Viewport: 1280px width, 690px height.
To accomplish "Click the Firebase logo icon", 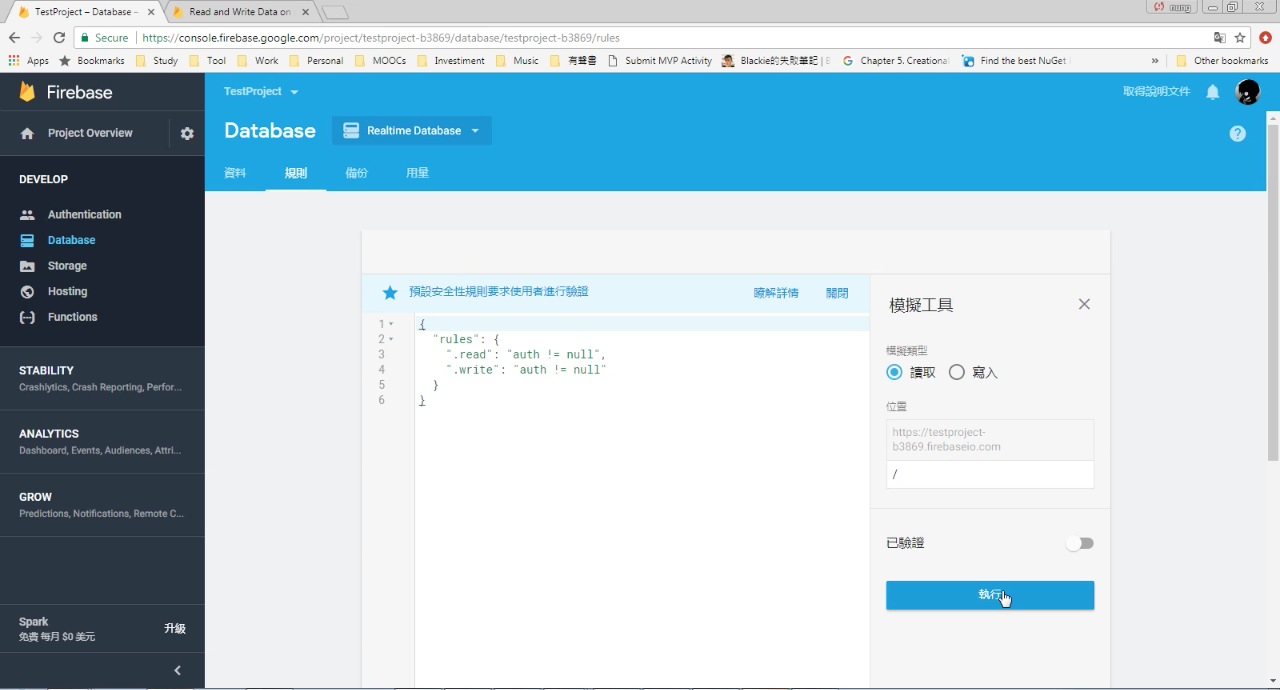I will coord(27,92).
